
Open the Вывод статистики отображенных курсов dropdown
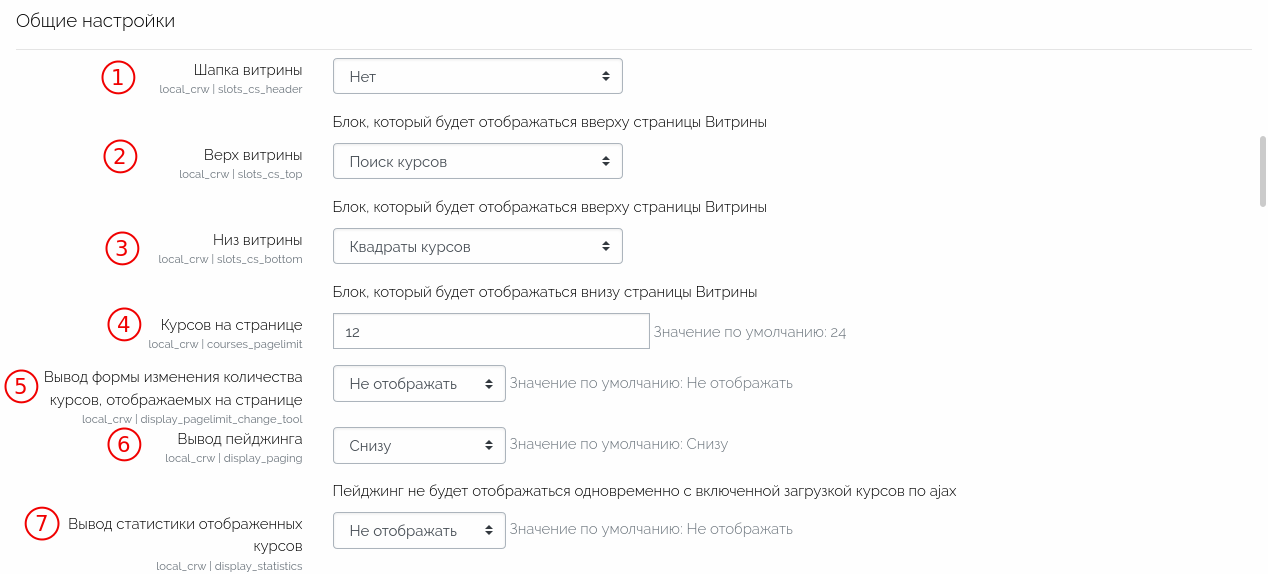tap(419, 530)
